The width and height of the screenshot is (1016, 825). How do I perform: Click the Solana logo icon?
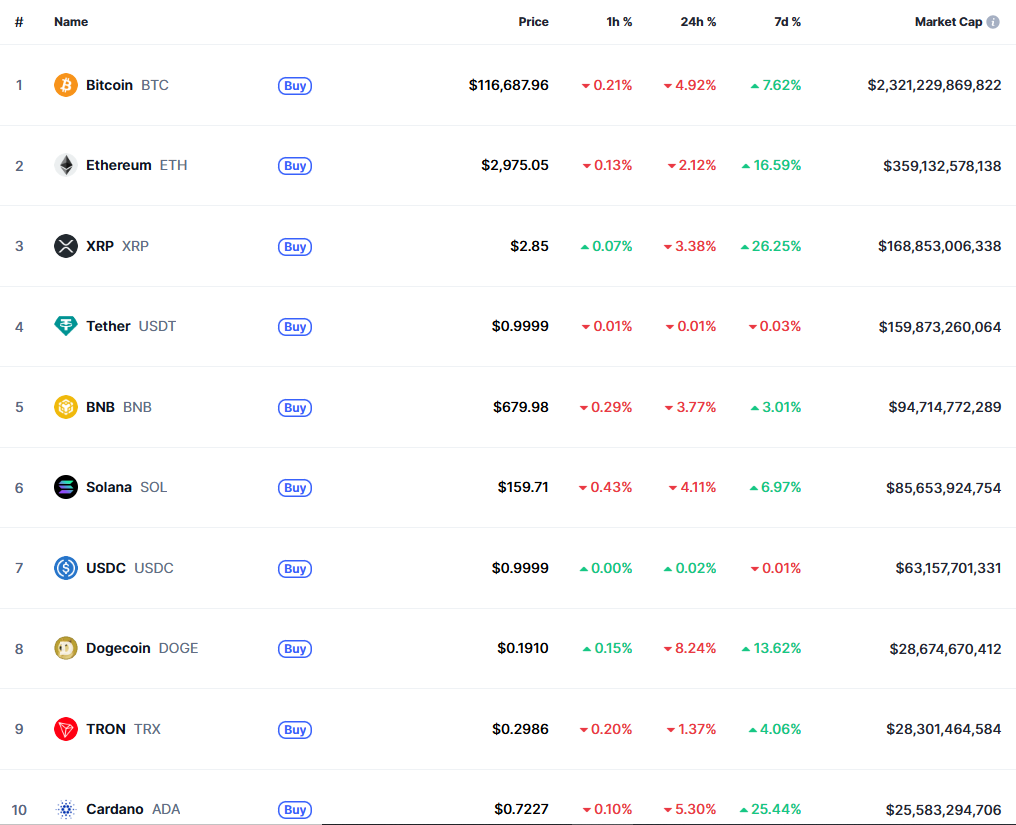pyautogui.click(x=66, y=487)
